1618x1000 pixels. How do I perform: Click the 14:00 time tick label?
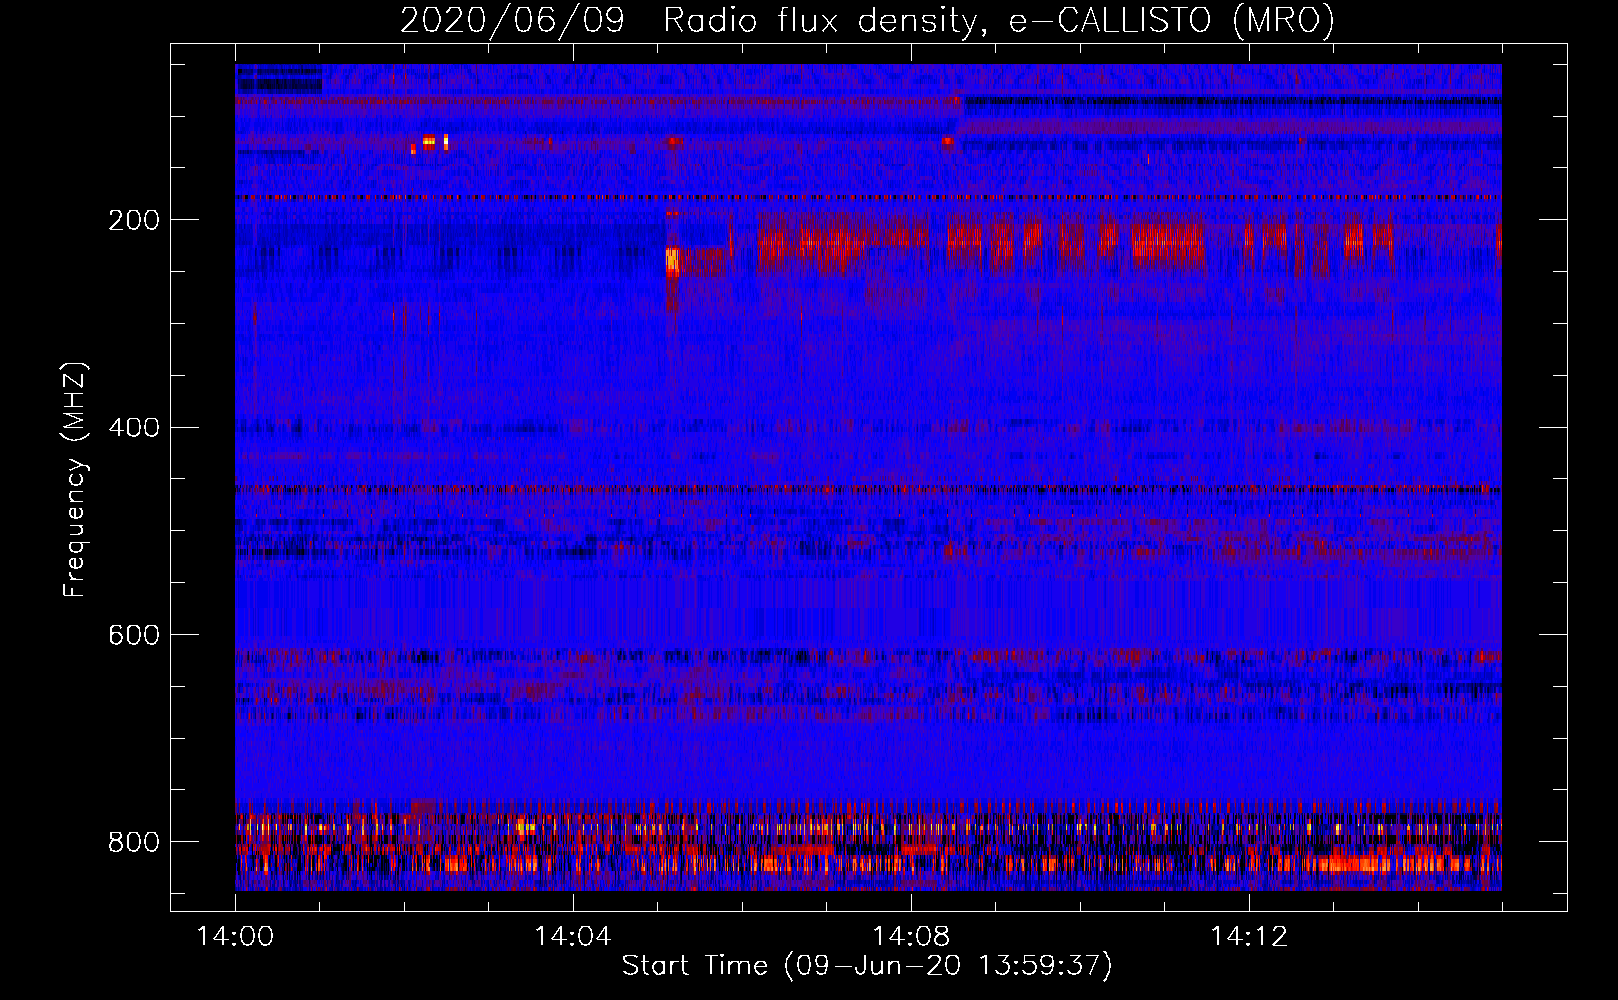pos(235,937)
